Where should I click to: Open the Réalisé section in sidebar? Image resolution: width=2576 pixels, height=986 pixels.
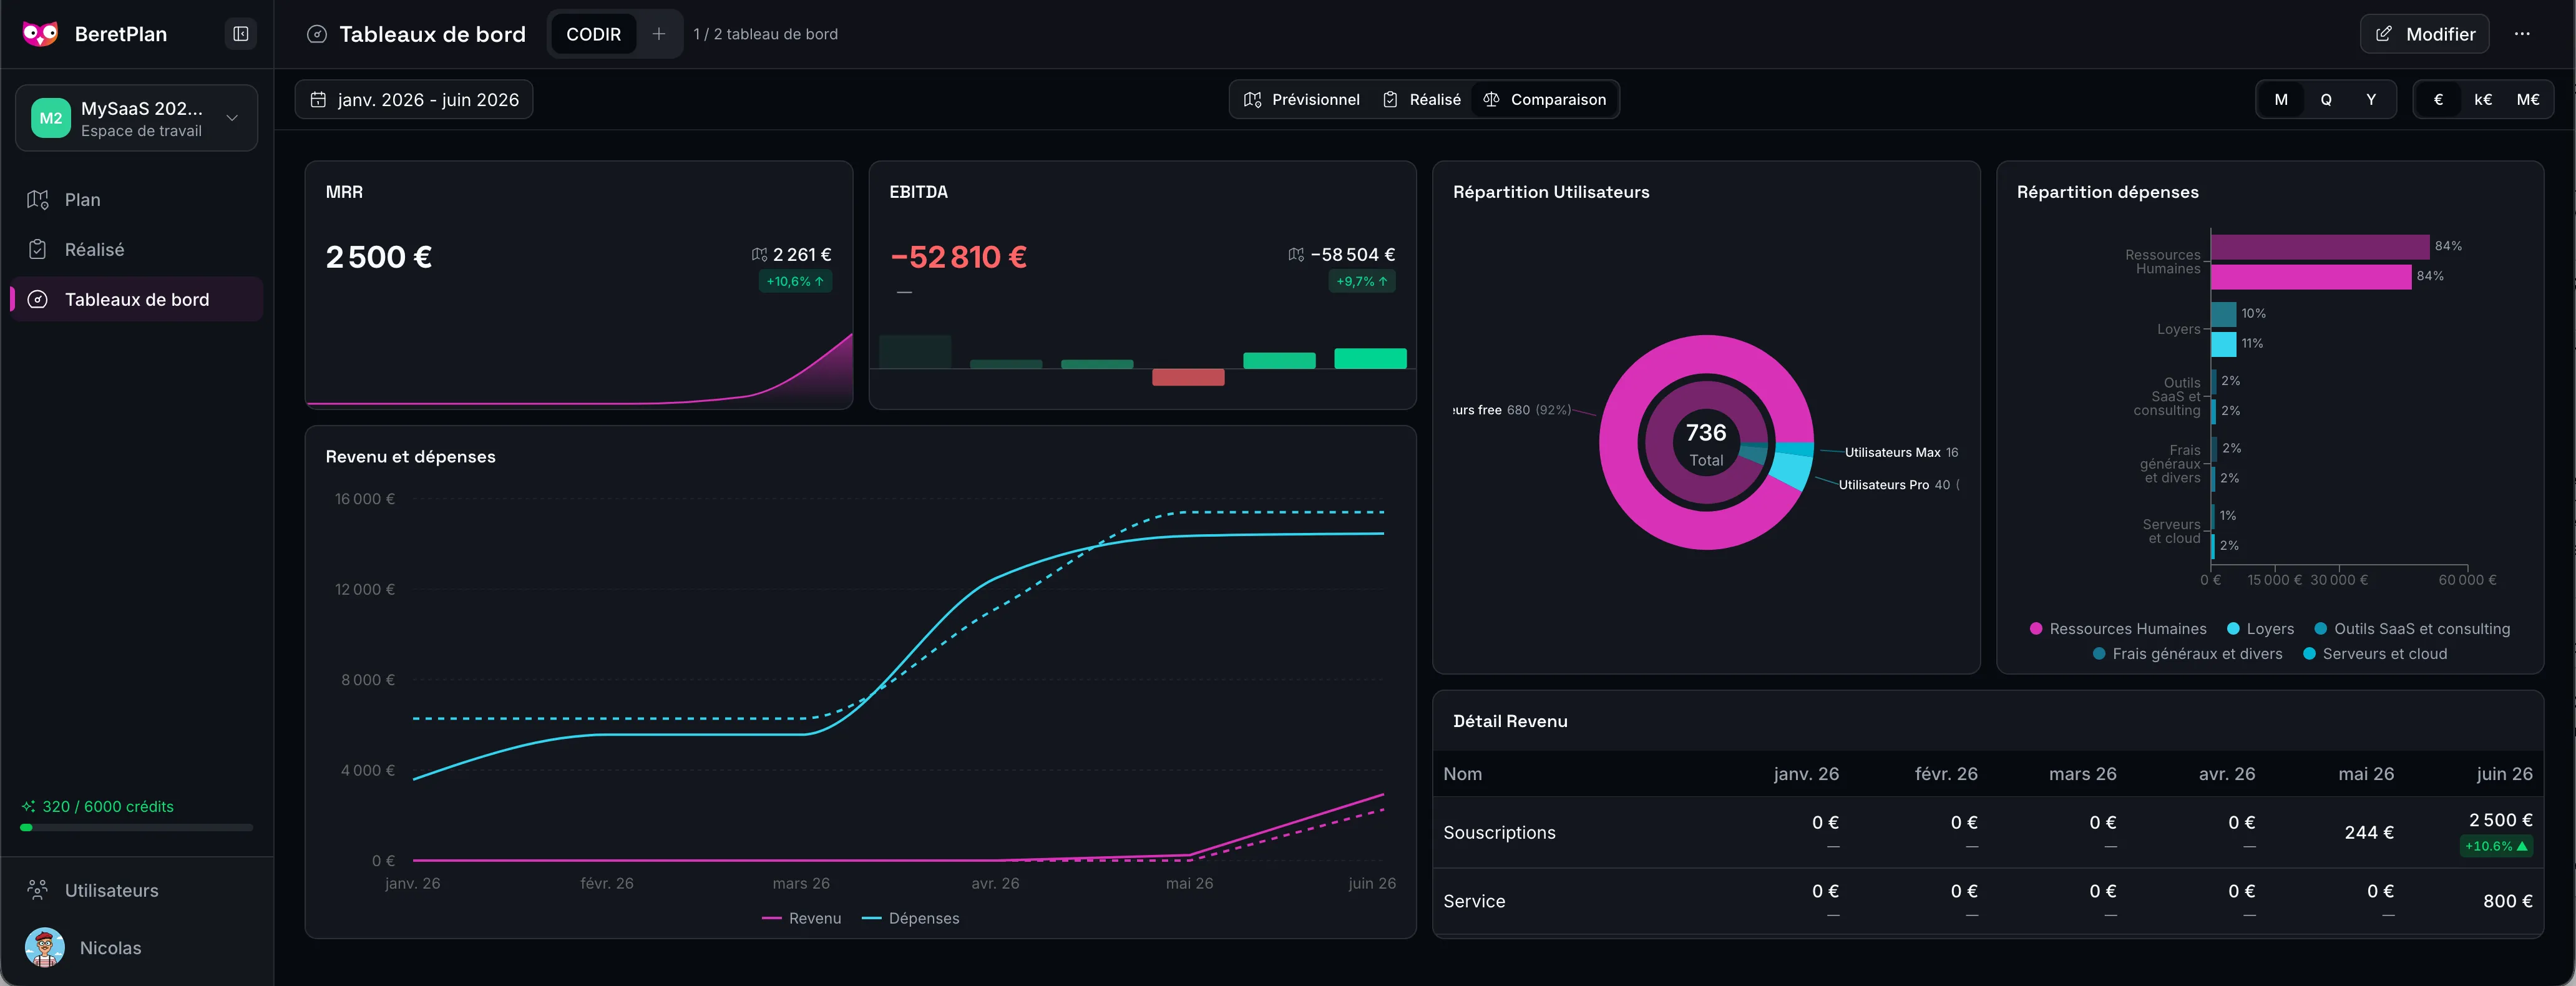click(x=137, y=250)
